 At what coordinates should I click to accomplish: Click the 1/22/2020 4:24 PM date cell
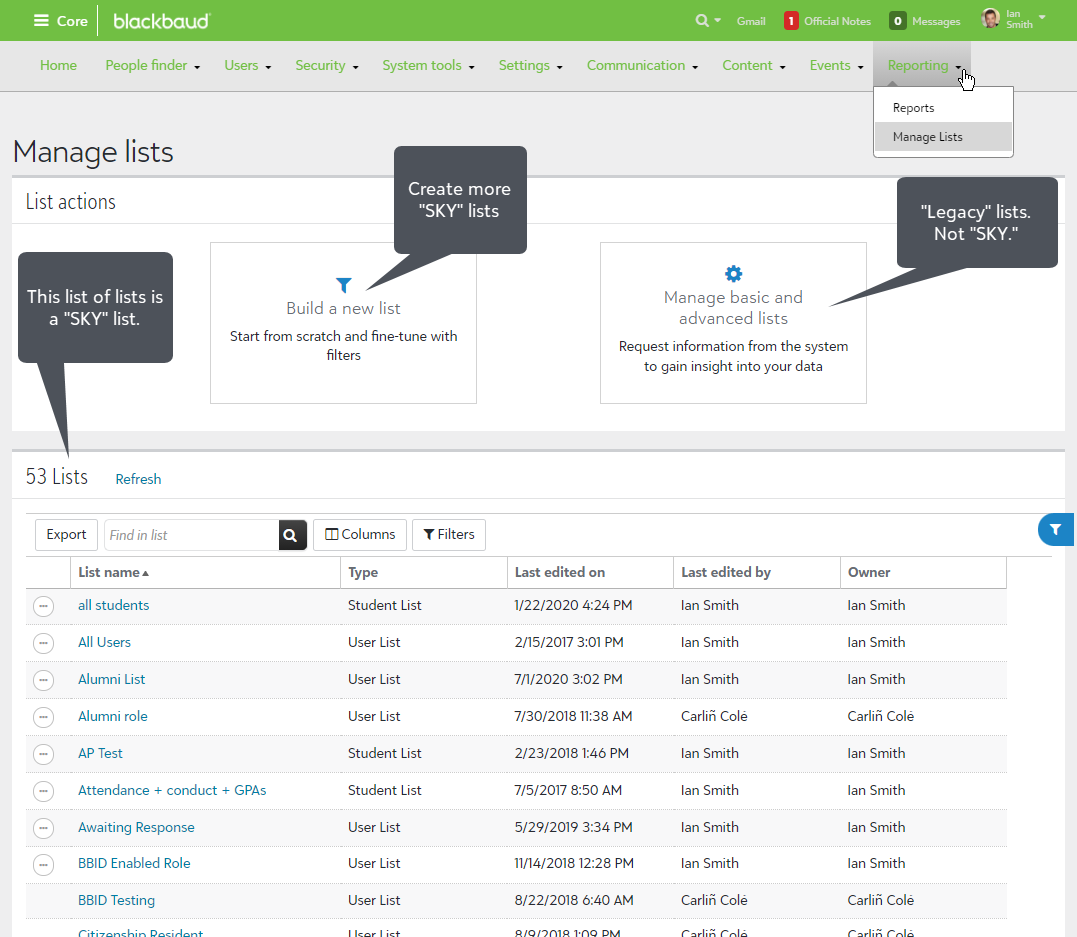point(574,605)
